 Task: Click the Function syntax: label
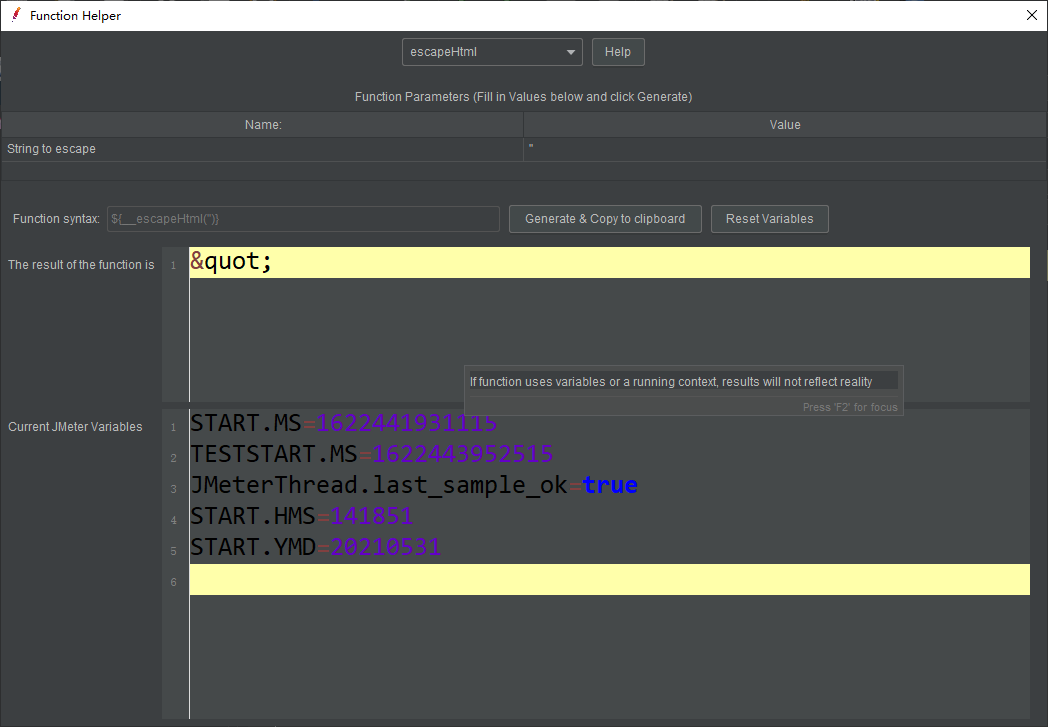[x=56, y=219]
